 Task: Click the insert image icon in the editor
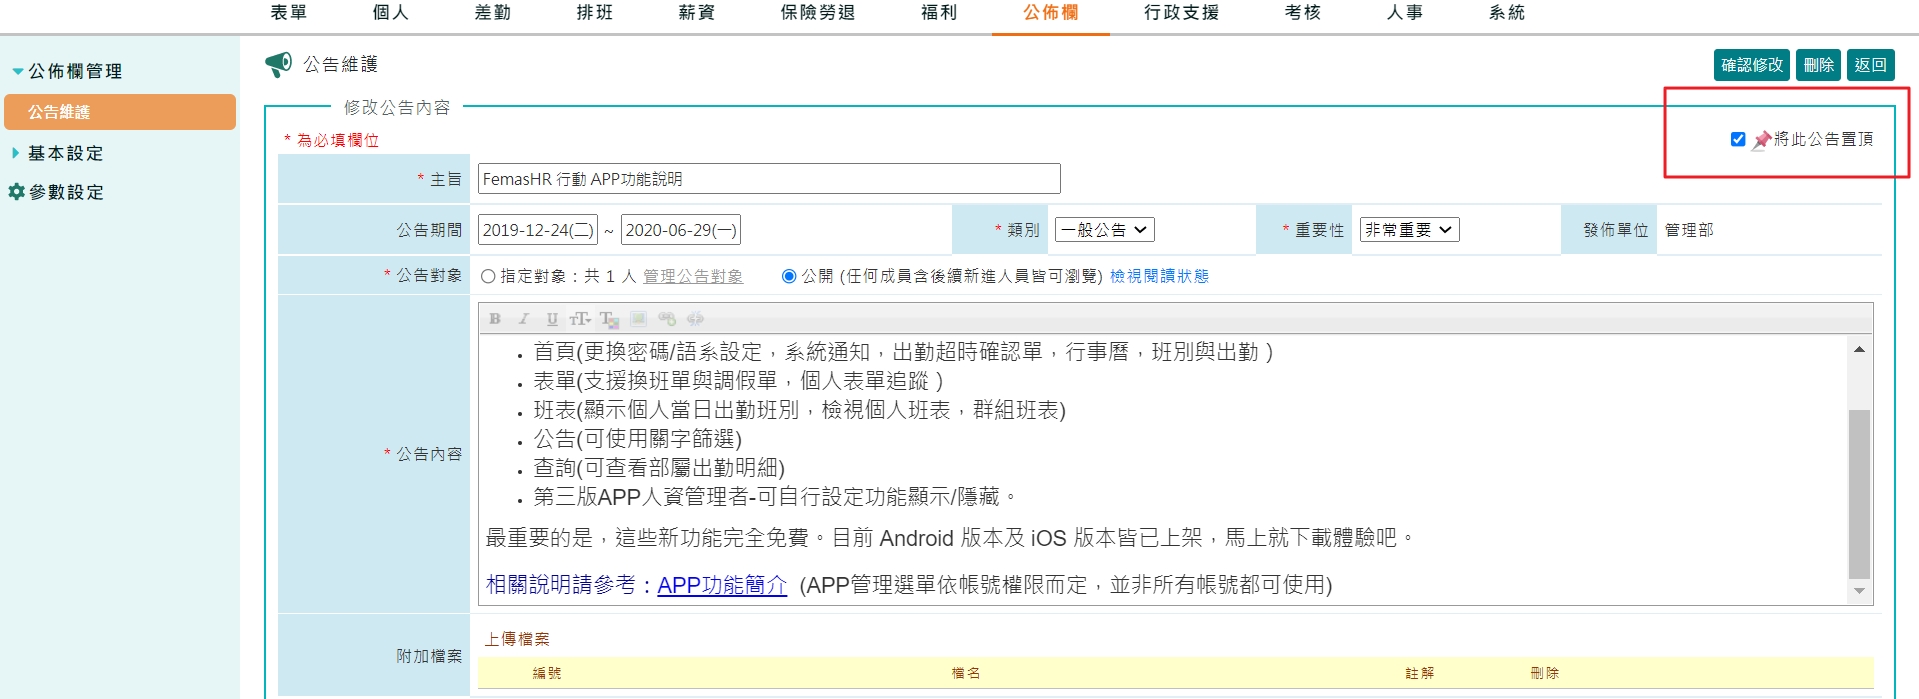638,319
